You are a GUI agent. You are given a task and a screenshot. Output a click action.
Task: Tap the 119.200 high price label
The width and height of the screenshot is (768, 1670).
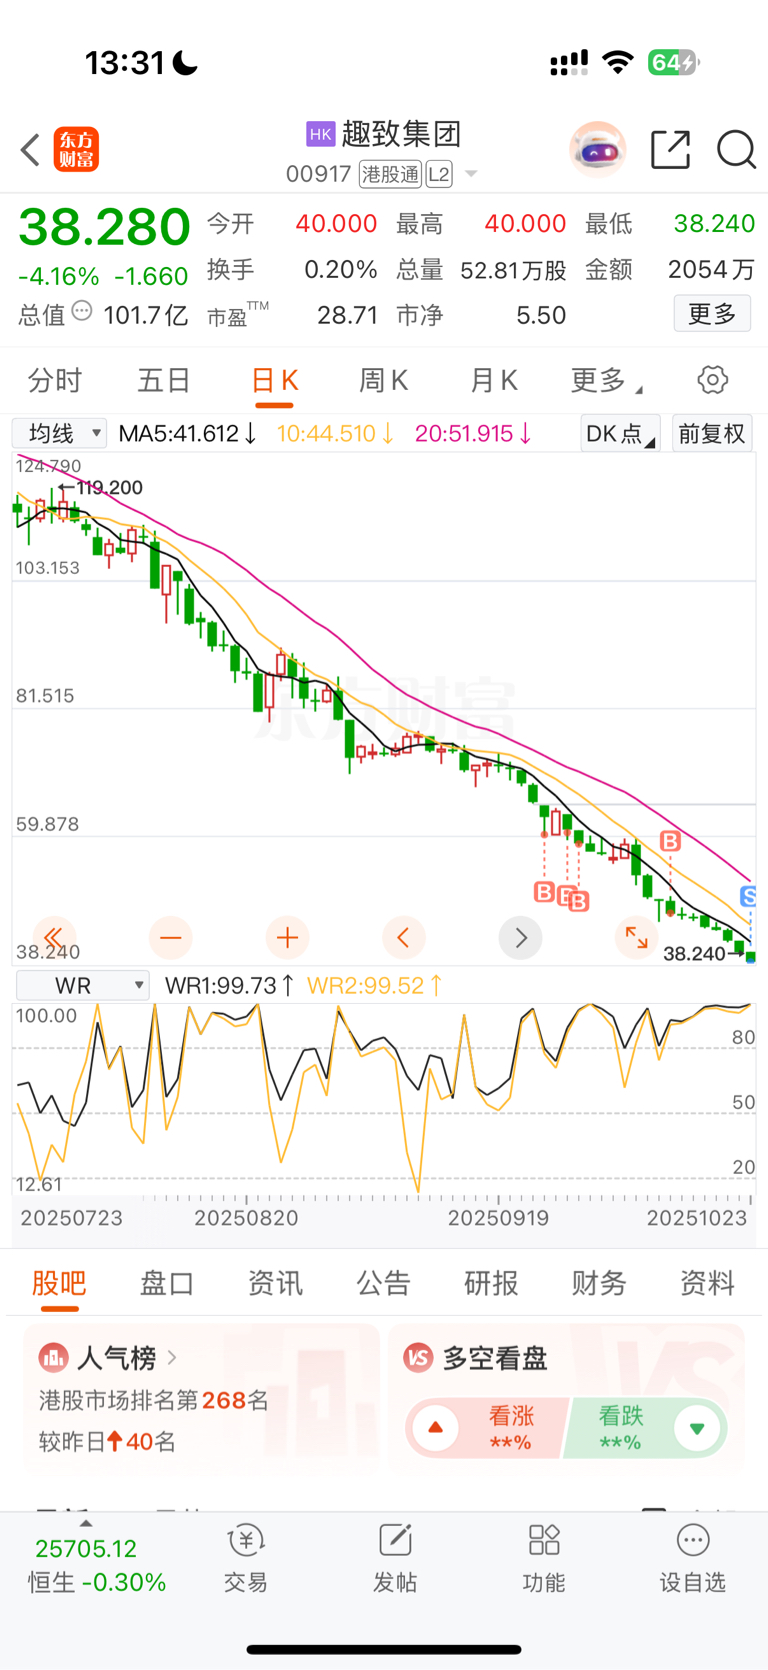pyautogui.click(x=109, y=488)
